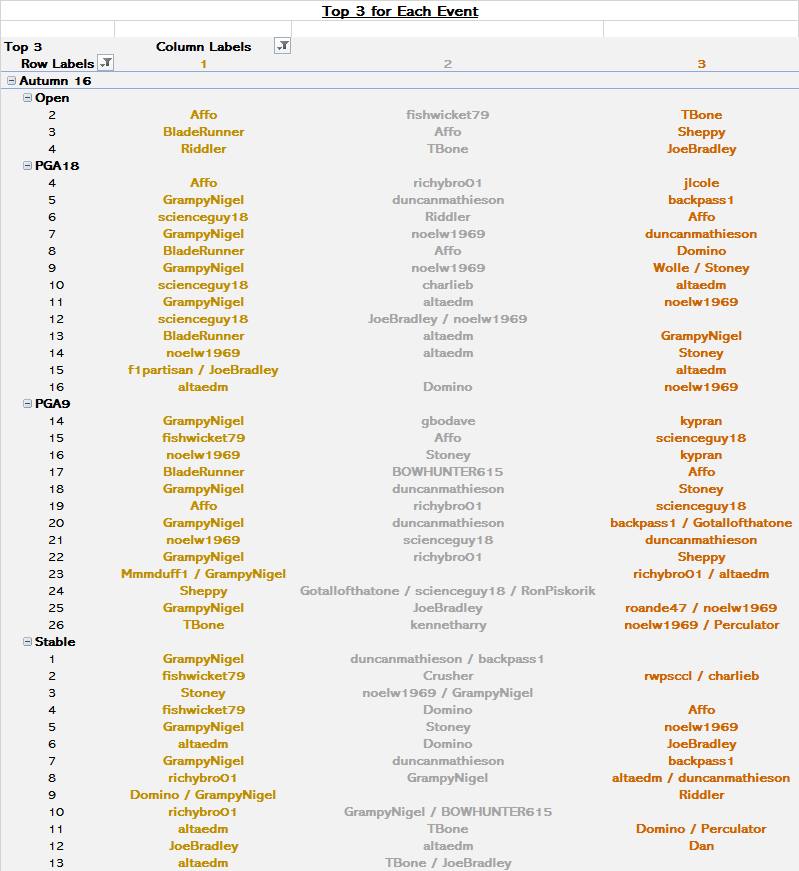Collapse the PGA18 event group

click(x=27, y=166)
